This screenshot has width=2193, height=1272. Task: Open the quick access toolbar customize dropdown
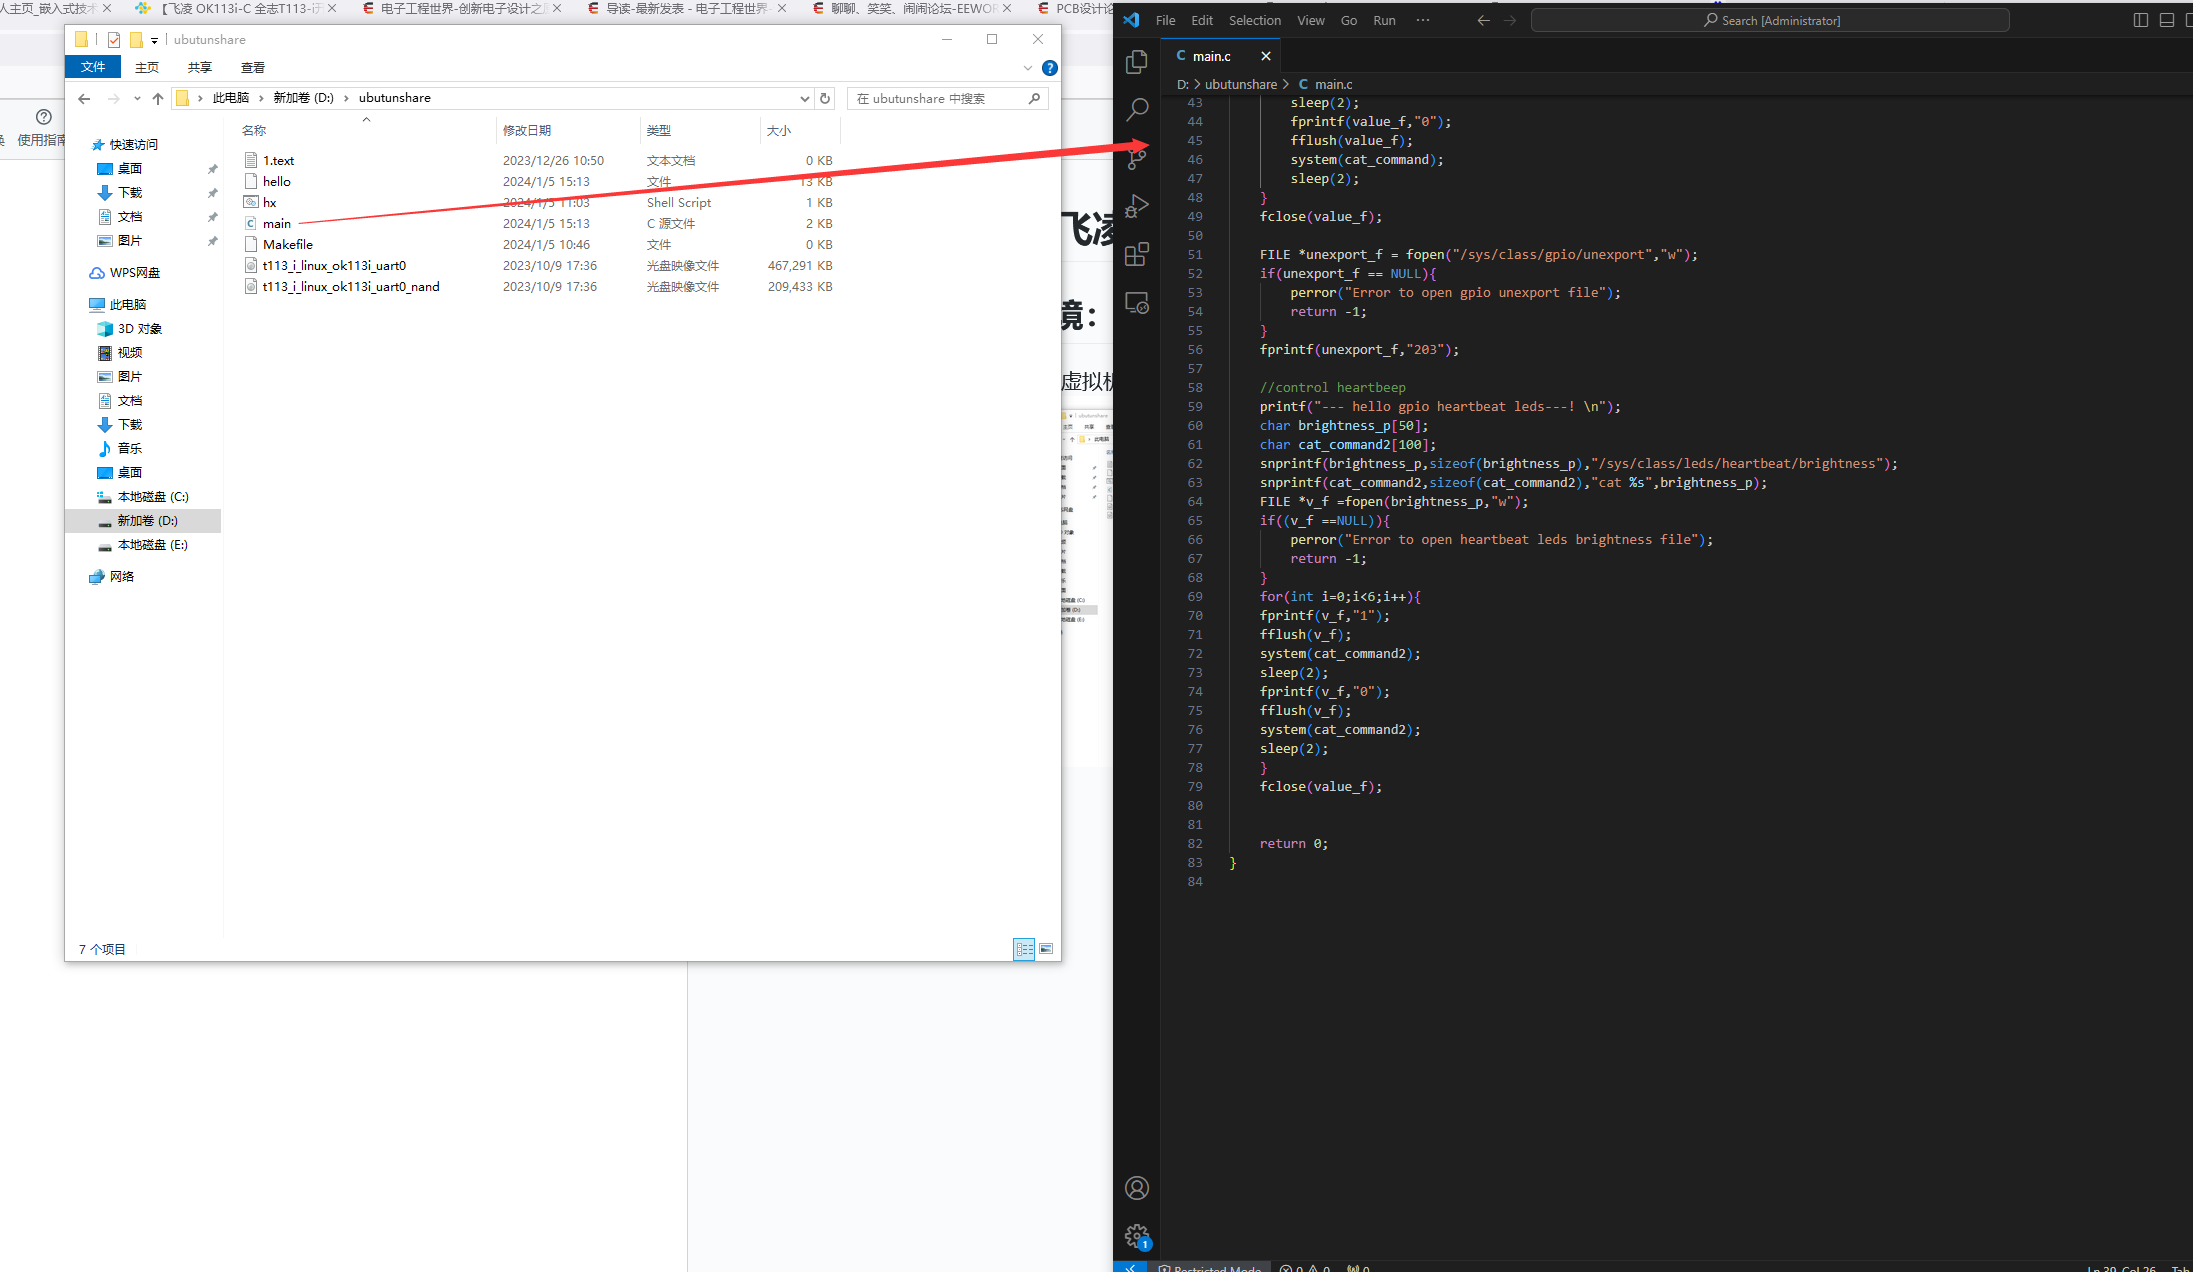(x=154, y=41)
